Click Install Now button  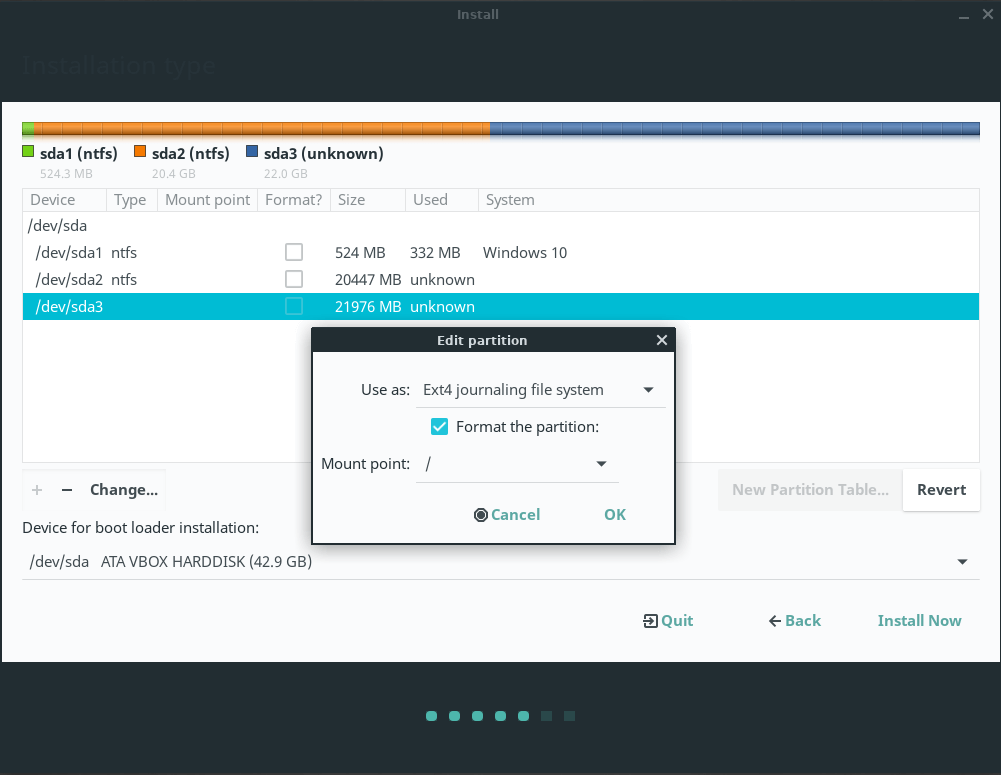tap(919, 621)
